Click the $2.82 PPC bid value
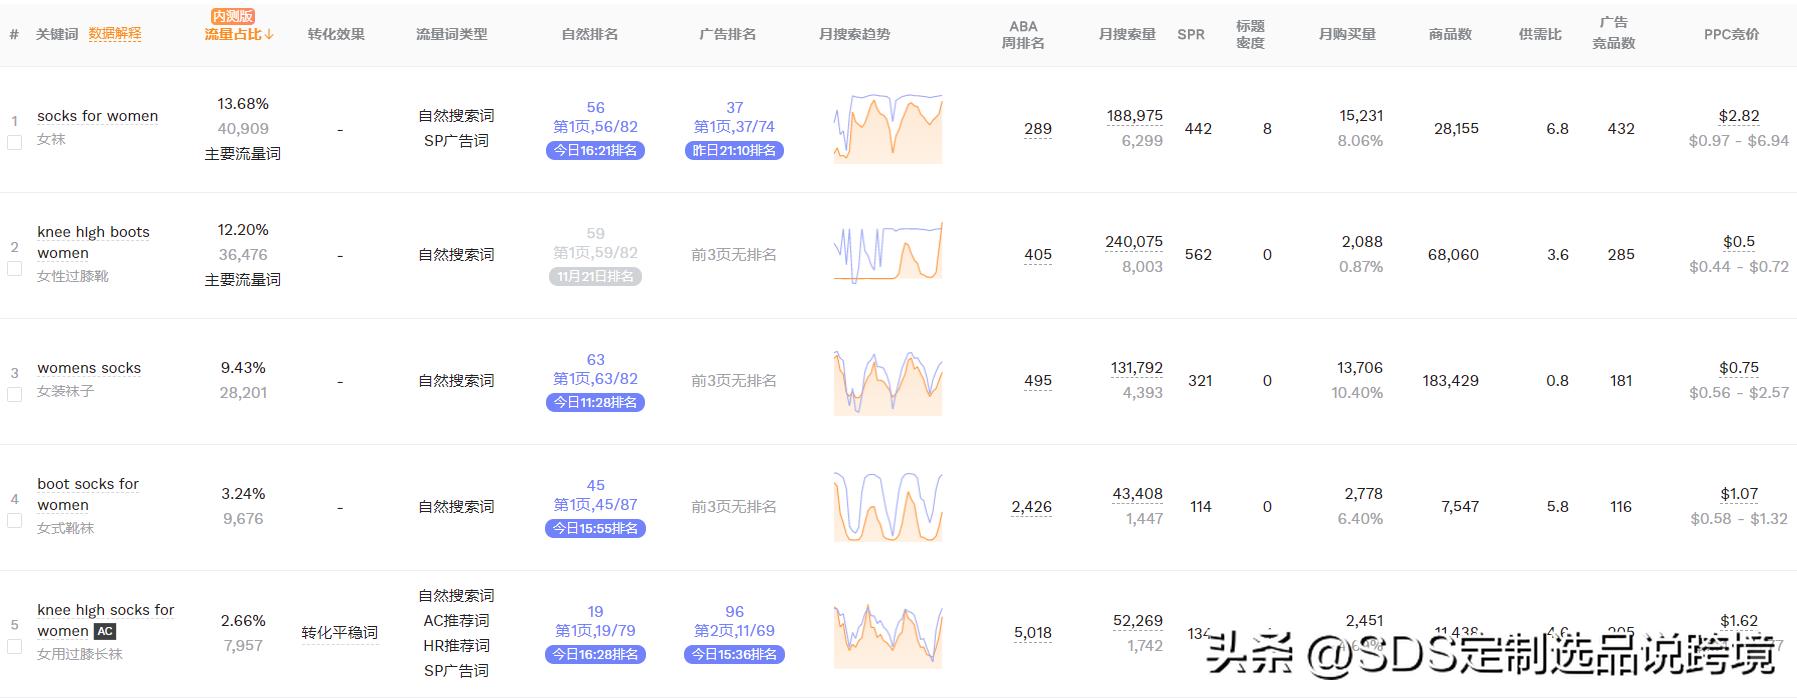This screenshot has width=1797, height=698. point(1739,116)
